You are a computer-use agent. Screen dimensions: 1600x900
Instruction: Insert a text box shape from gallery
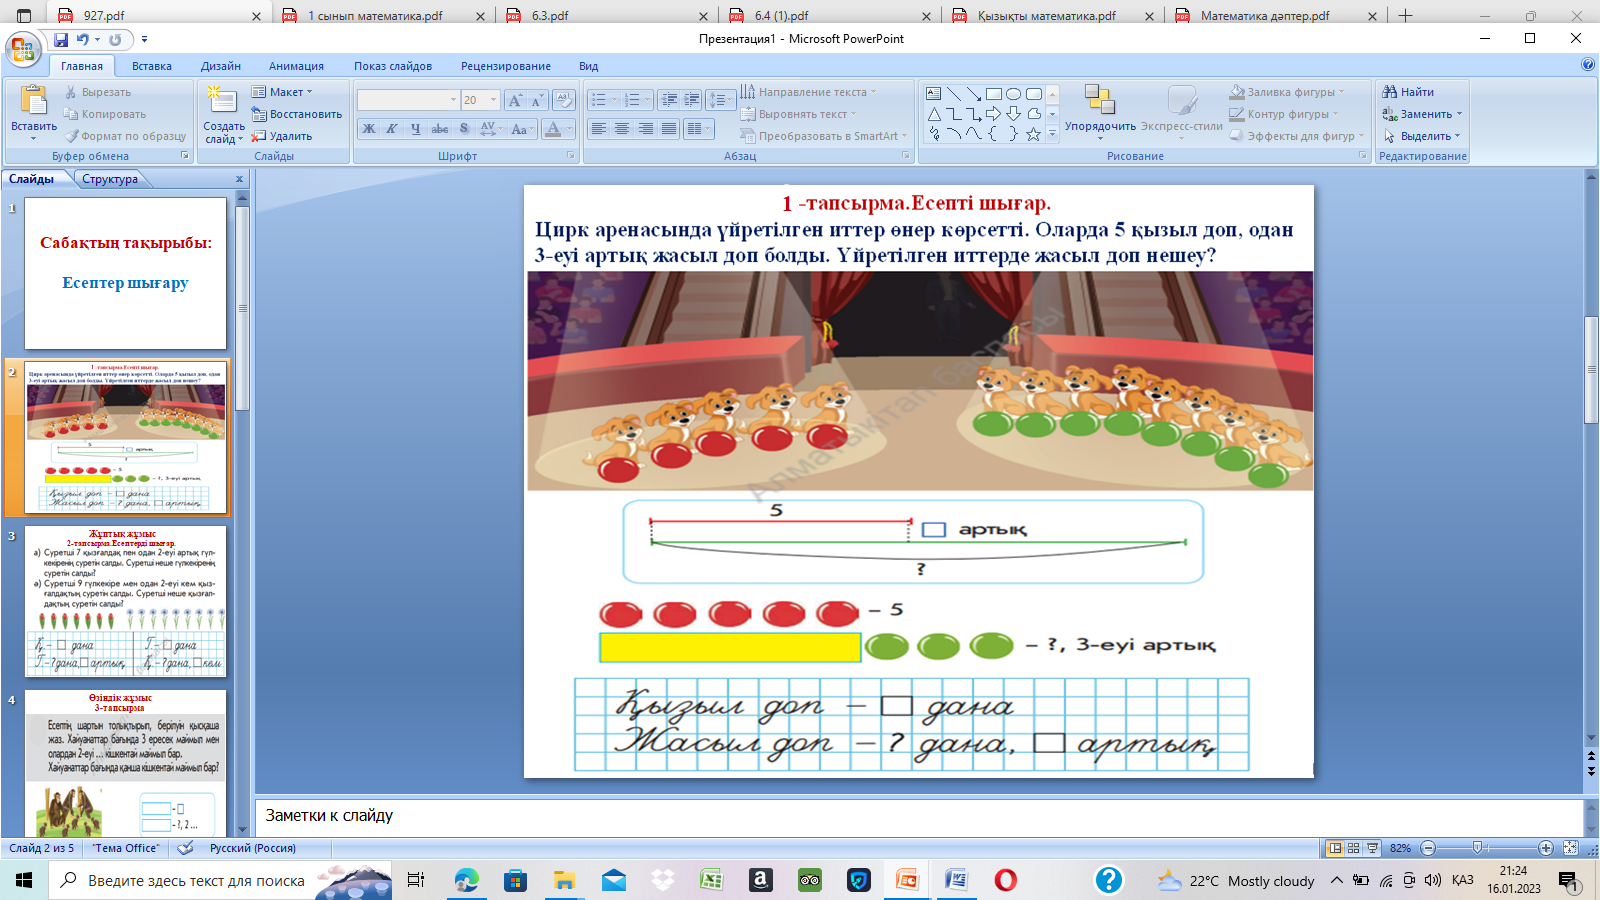point(933,94)
